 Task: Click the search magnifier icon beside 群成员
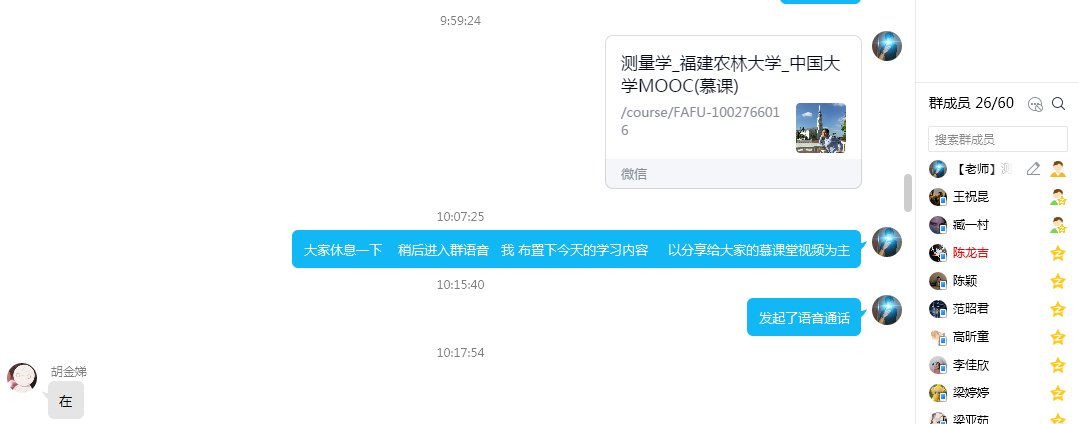[x=1058, y=104]
